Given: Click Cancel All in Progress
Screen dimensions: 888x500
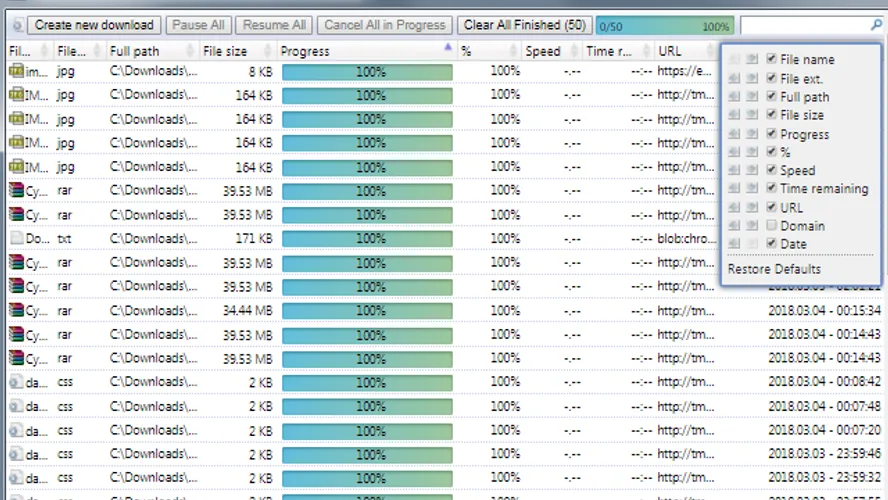Looking at the screenshot, I should click(385, 25).
